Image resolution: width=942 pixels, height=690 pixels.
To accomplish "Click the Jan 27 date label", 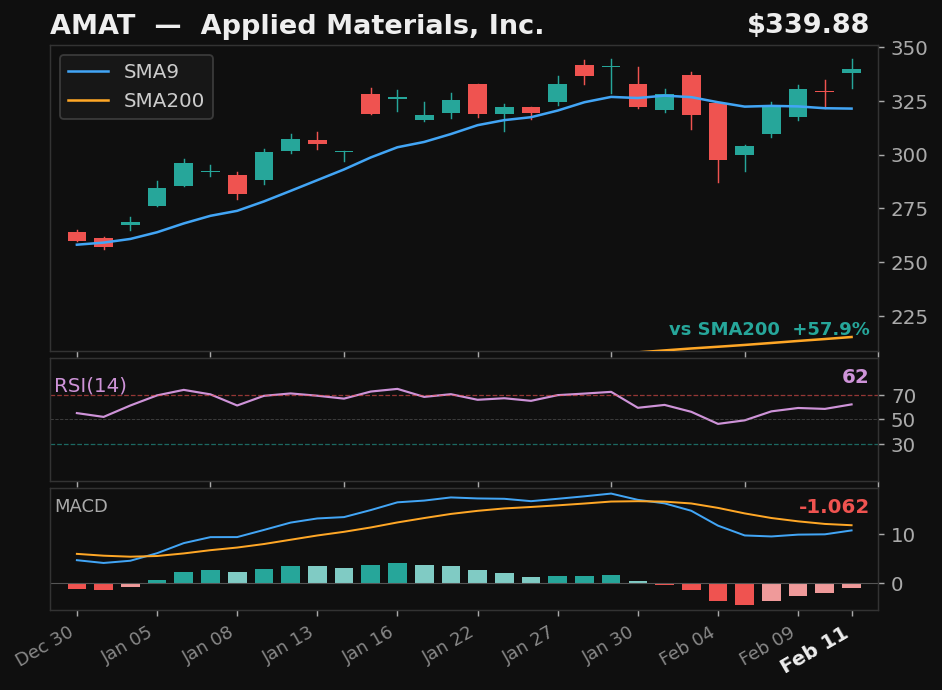I will (527, 646).
